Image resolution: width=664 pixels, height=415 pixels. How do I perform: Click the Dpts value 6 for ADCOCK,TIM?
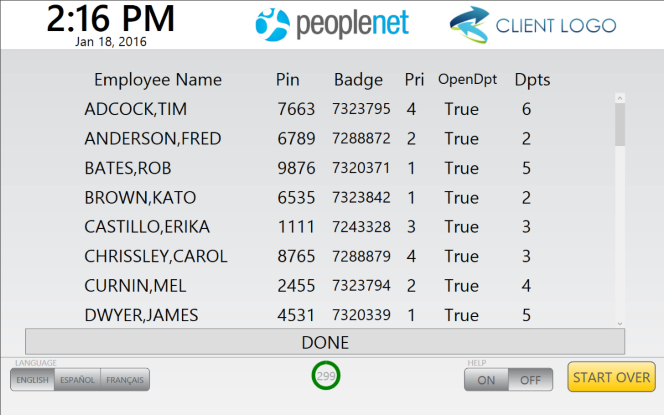click(x=526, y=109)
